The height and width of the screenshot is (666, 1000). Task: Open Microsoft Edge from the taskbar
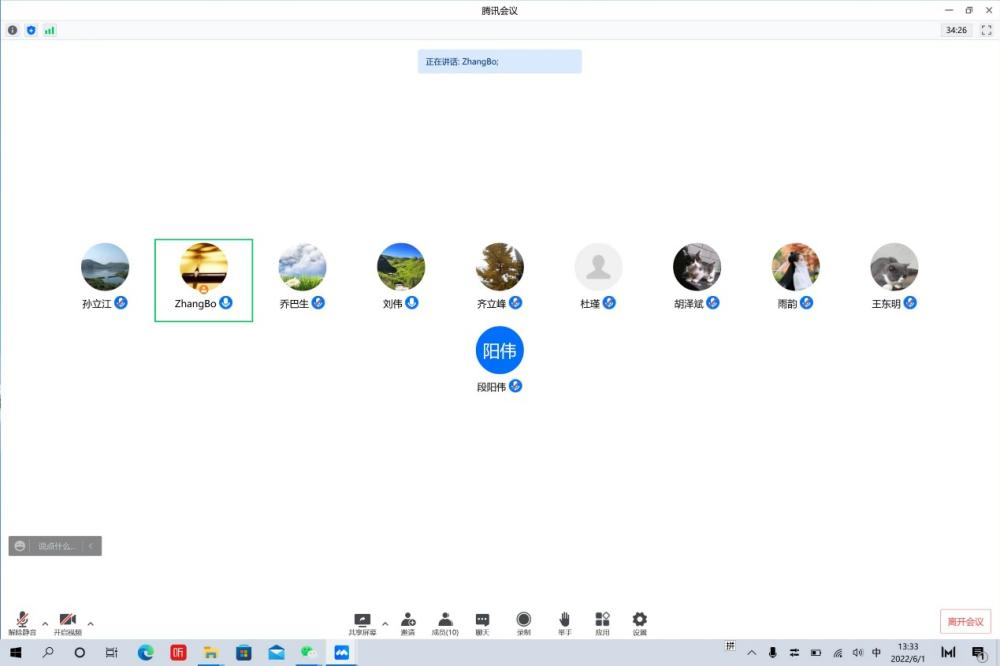[x=146, y=653]
